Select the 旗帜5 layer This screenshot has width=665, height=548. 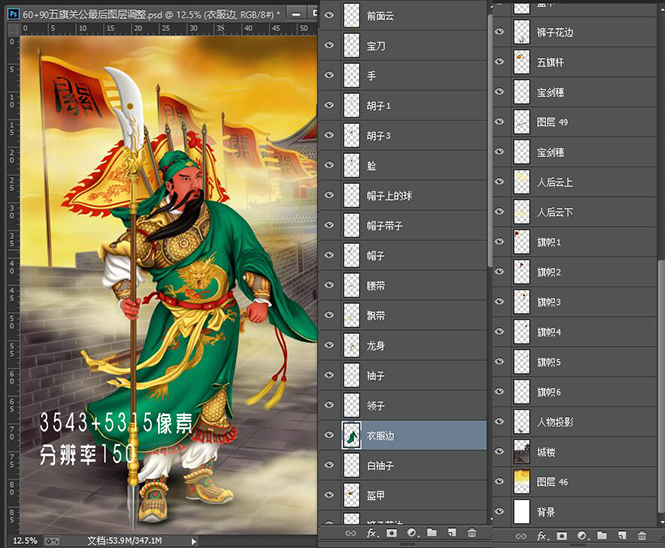coord(575,362)
